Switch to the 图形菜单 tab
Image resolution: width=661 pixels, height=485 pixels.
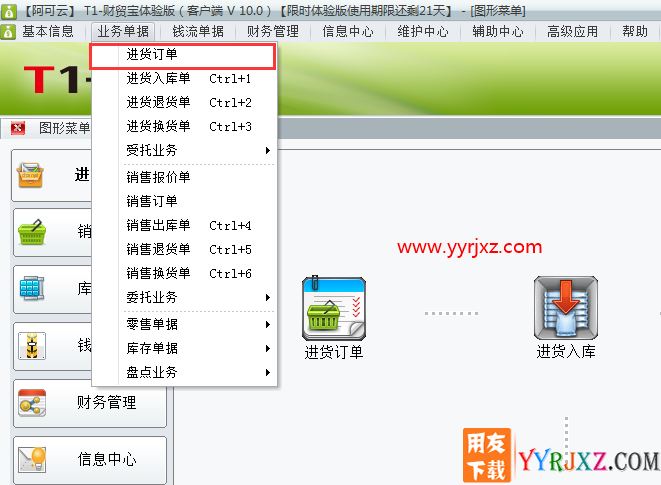tap(64, 128)
